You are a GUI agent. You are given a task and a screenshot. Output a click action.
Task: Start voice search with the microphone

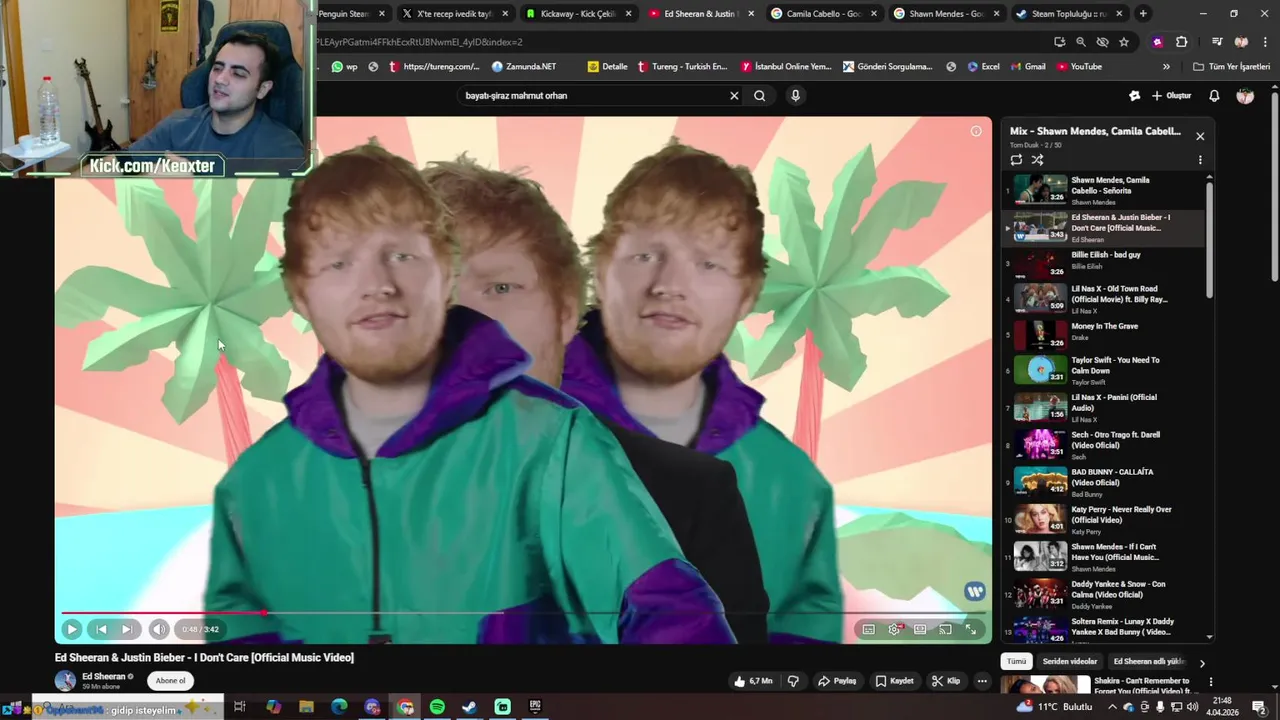tap(795, 96)
